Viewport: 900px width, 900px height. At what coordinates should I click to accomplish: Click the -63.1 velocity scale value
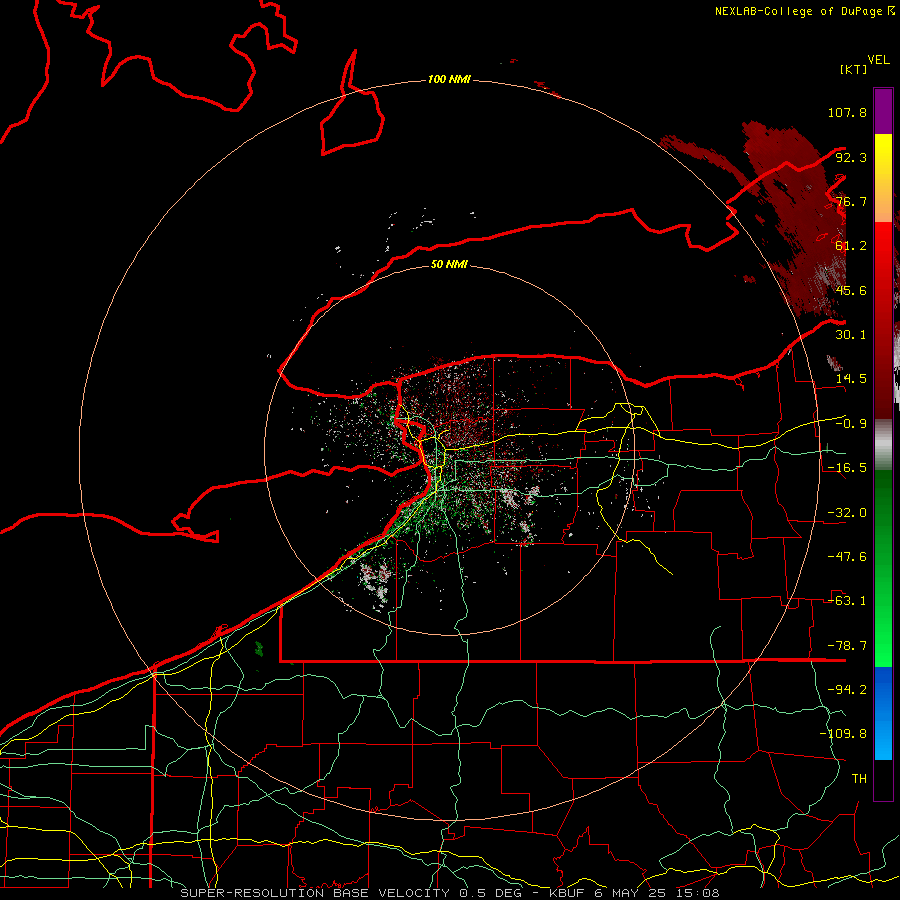[x=847, y=601]
